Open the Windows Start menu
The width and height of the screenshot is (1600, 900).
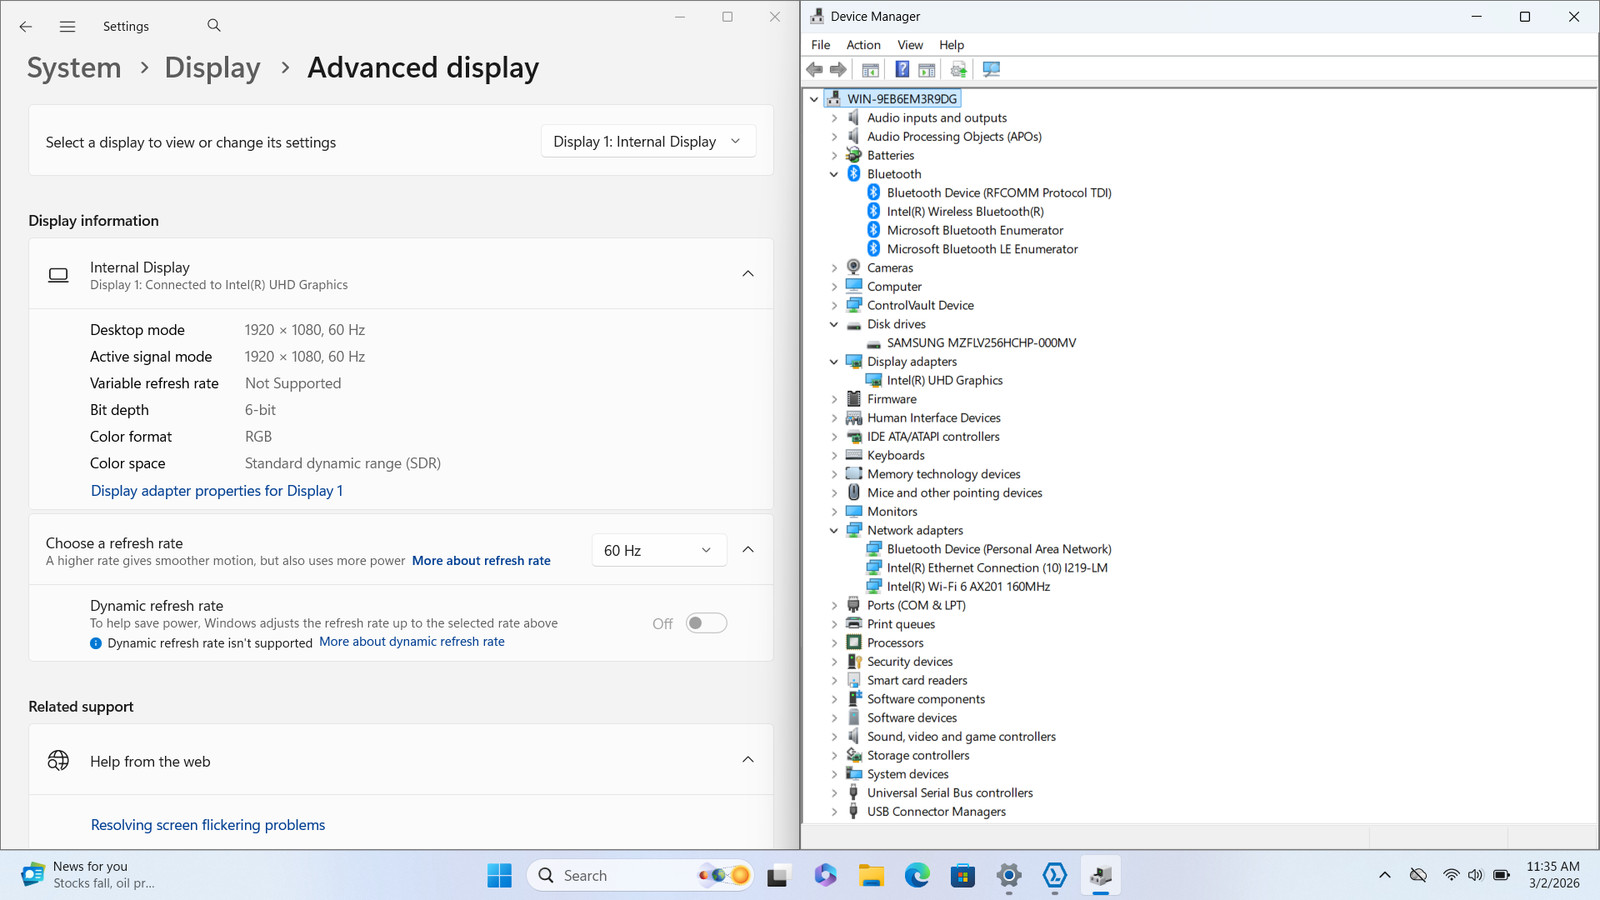coord(500,876)
